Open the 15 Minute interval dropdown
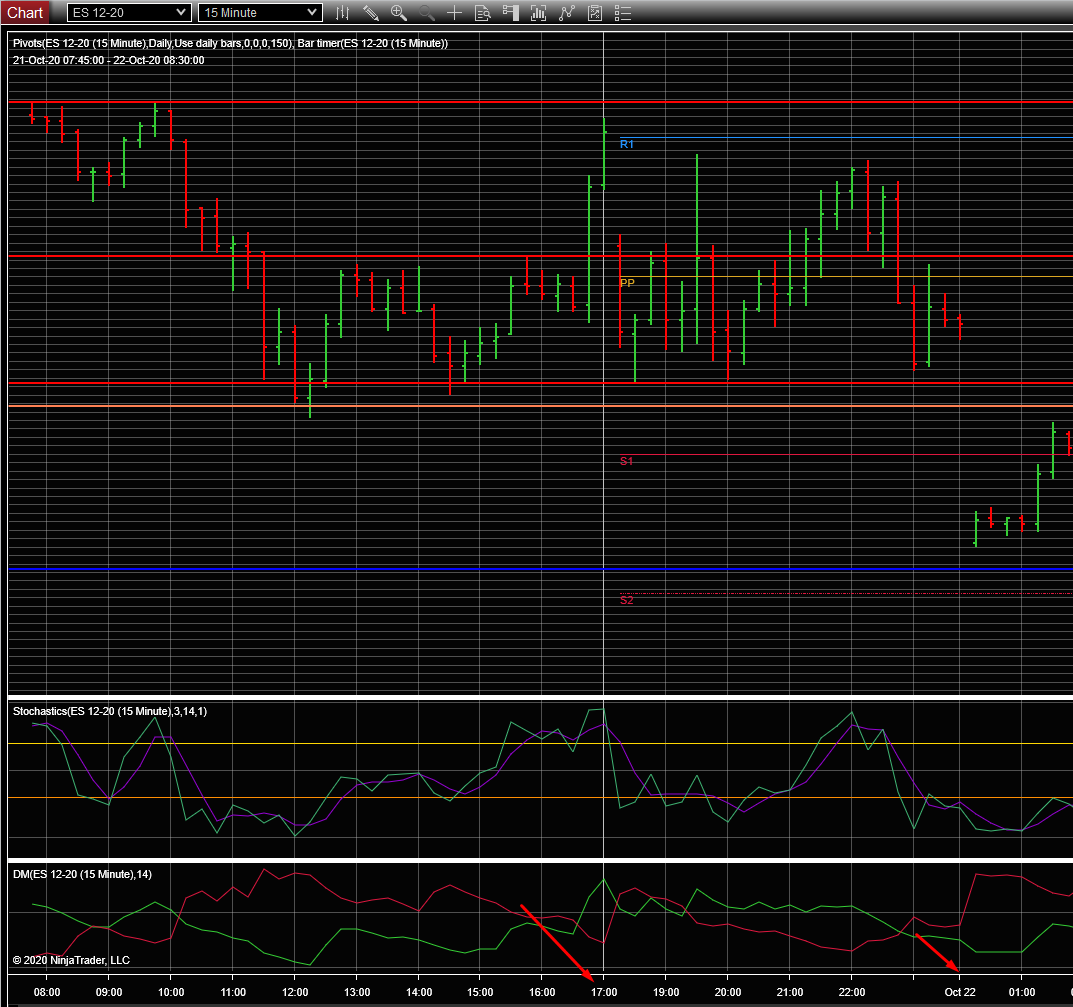The width and height of the screenshot is (1073, 1007). (x=260, y=12)
